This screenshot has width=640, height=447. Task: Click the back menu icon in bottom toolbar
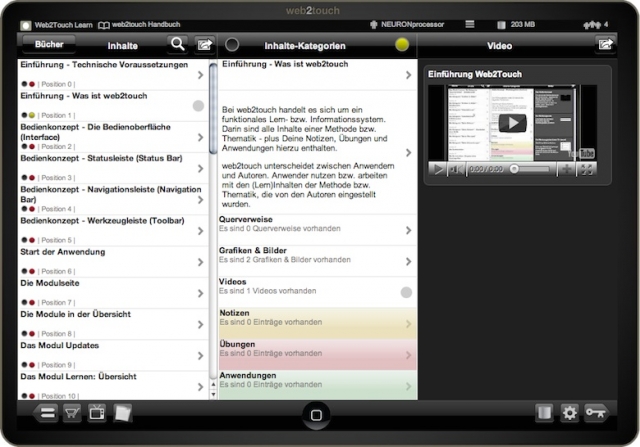pyautogui.click(x=45, y=413)
